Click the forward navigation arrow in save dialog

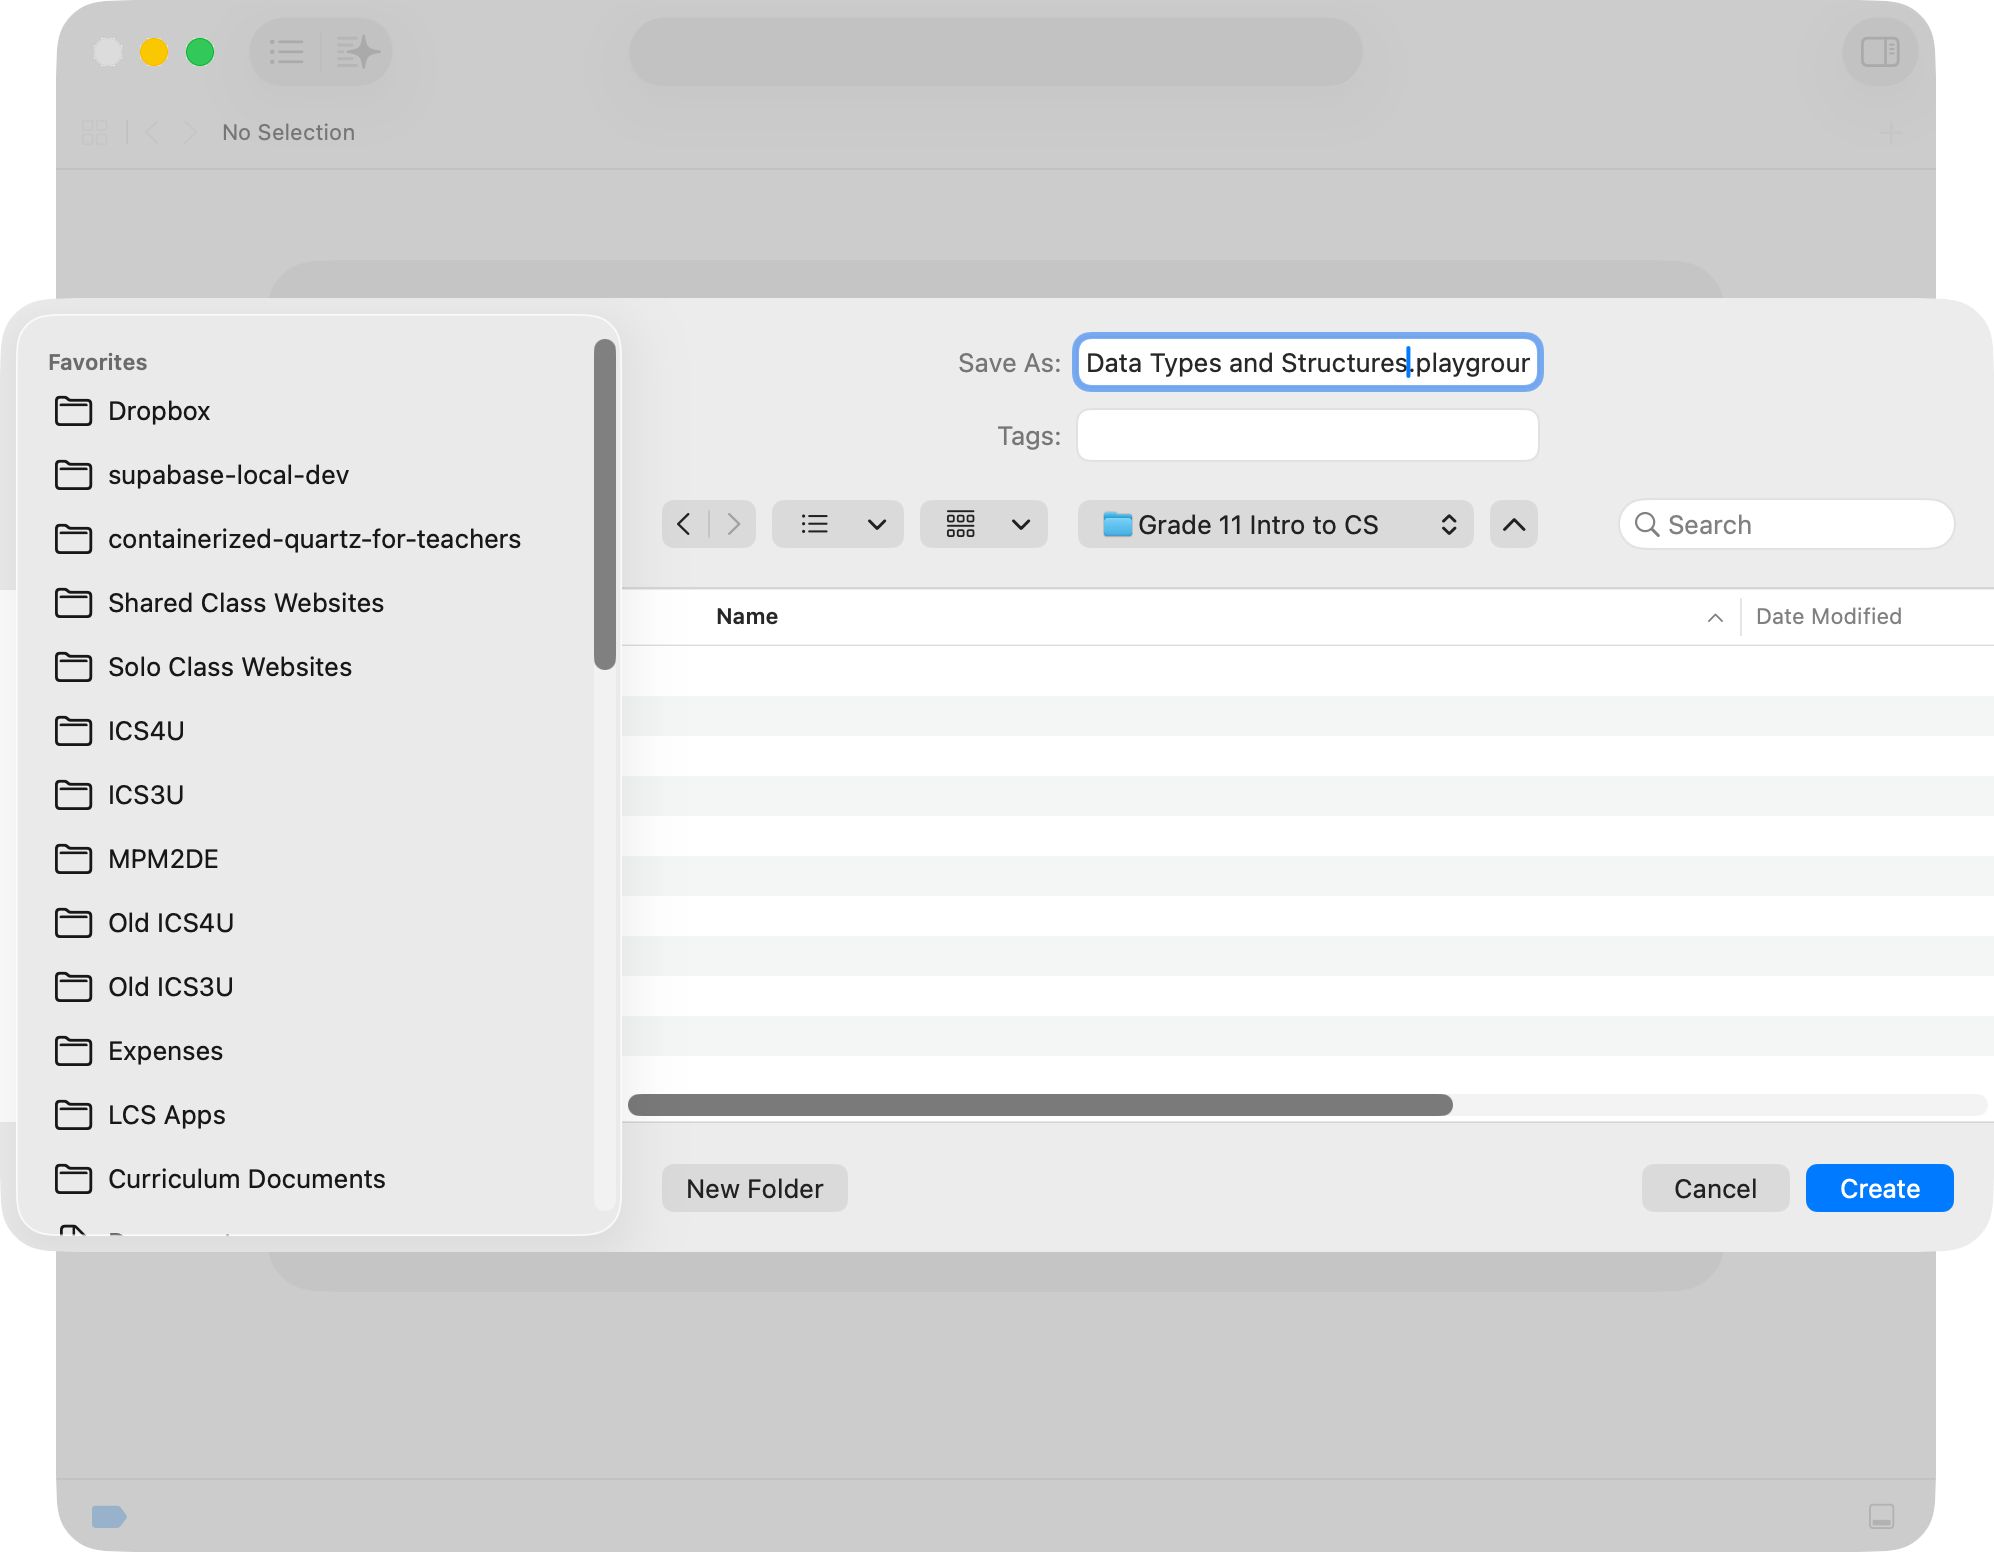[734, 524]
